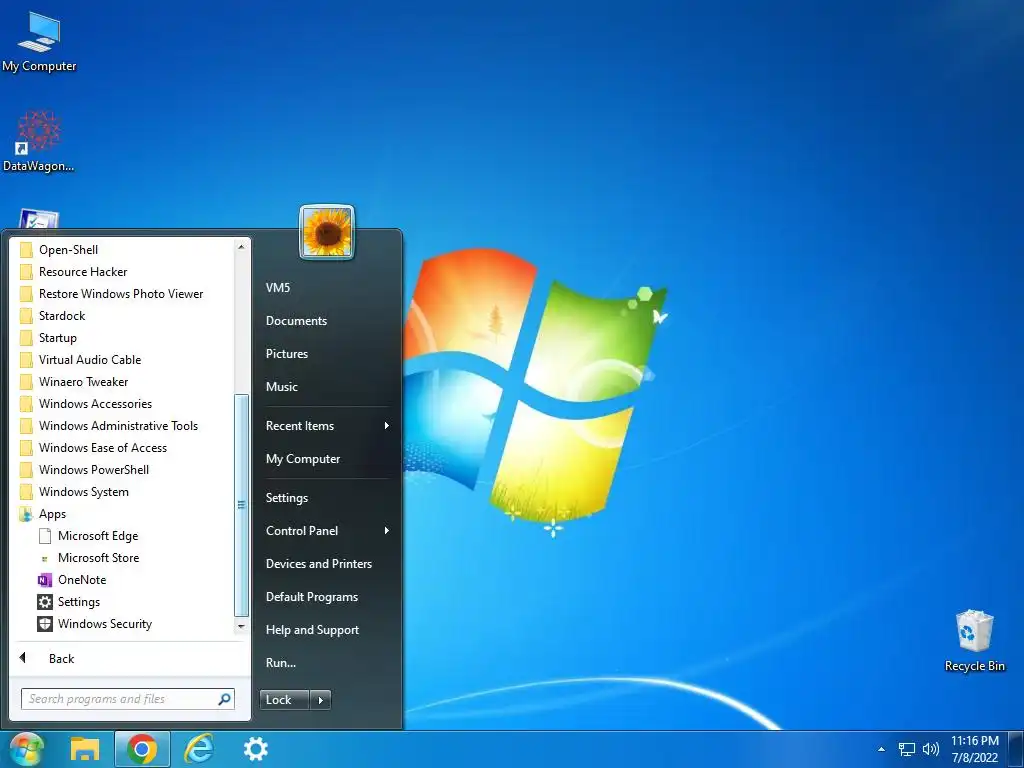The height and width of the screenshot is (768, 1024).
Task: Open the clock showing 11:16 PM
Action: 974,749
